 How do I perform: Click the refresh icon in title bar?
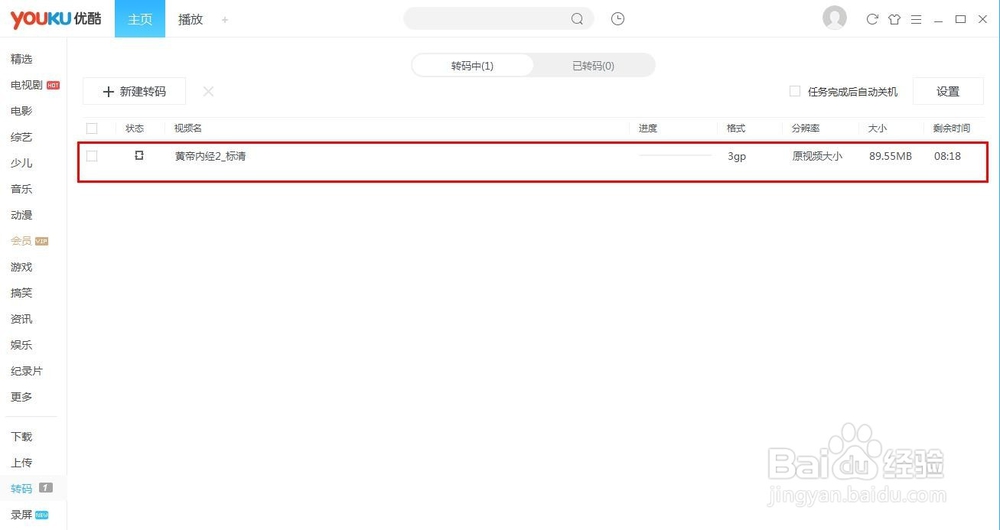click(872, 20)
